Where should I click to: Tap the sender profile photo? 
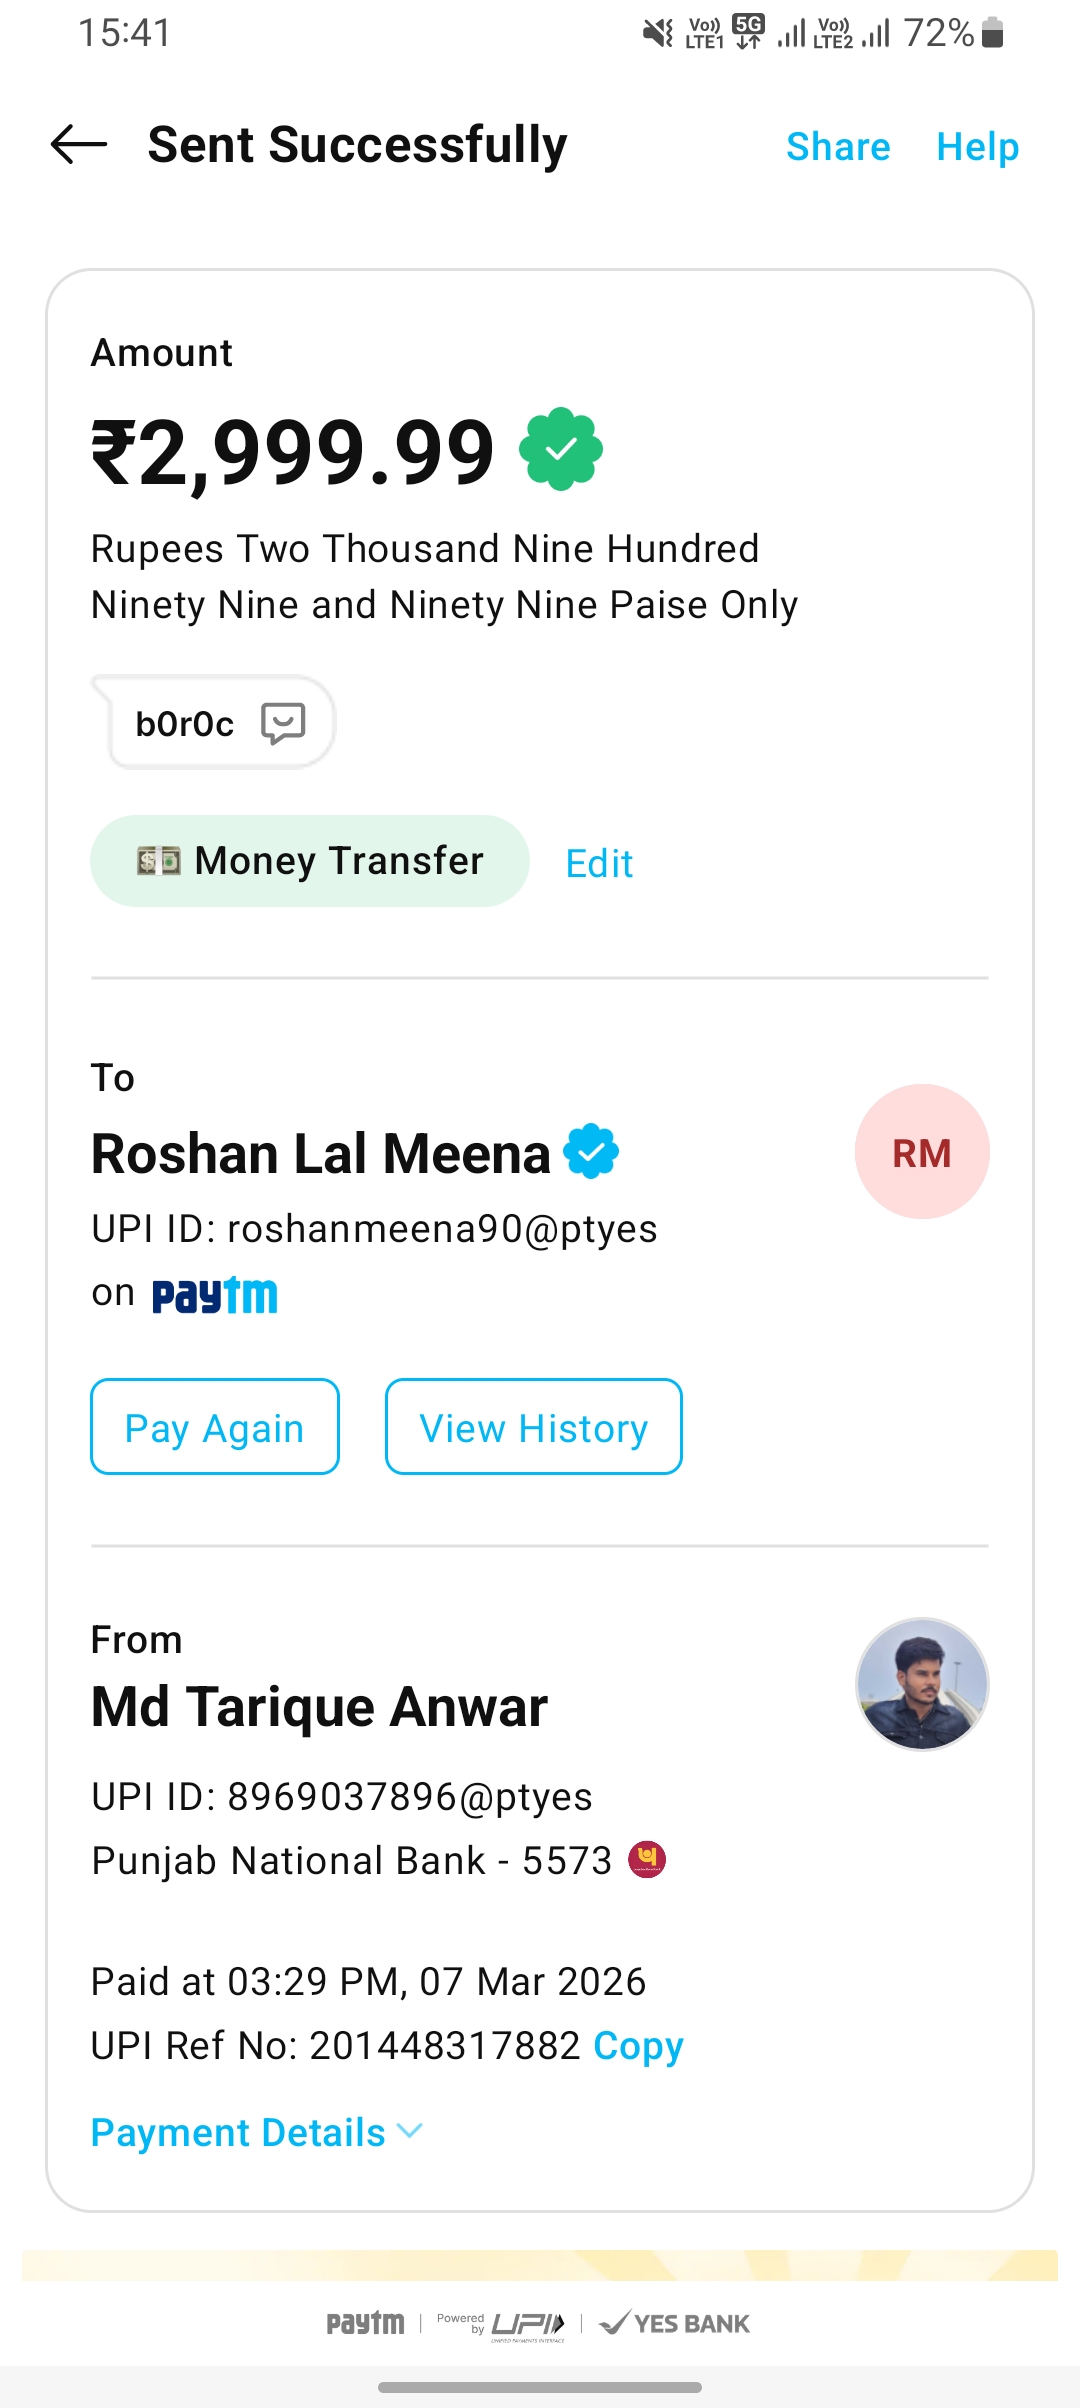click(922, 1684)
